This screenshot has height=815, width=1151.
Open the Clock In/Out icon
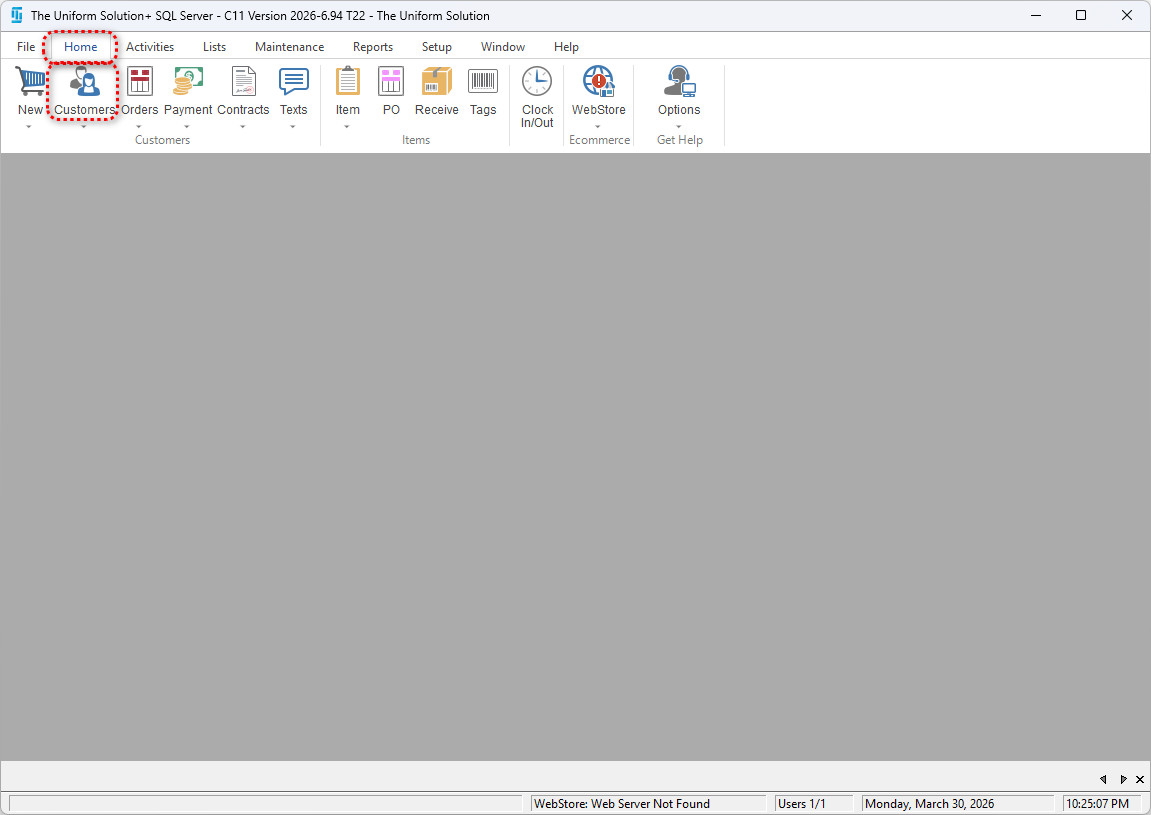coord(537,82)
